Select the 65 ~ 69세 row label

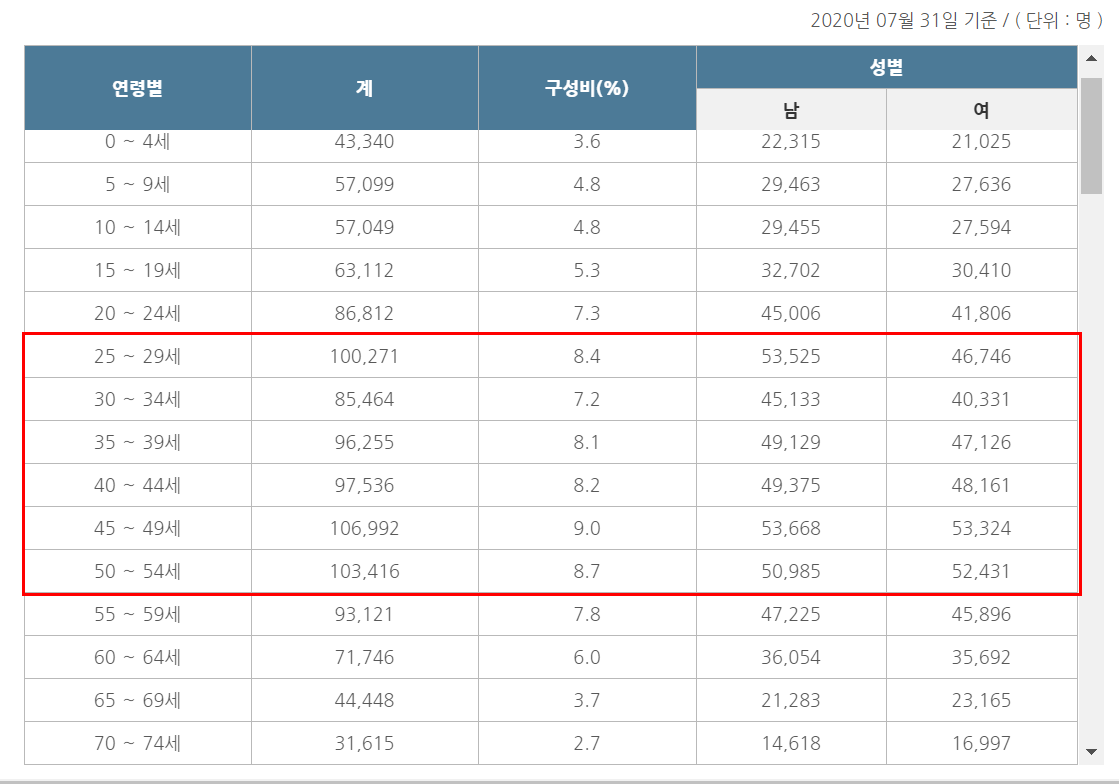(x=138, y=700)
